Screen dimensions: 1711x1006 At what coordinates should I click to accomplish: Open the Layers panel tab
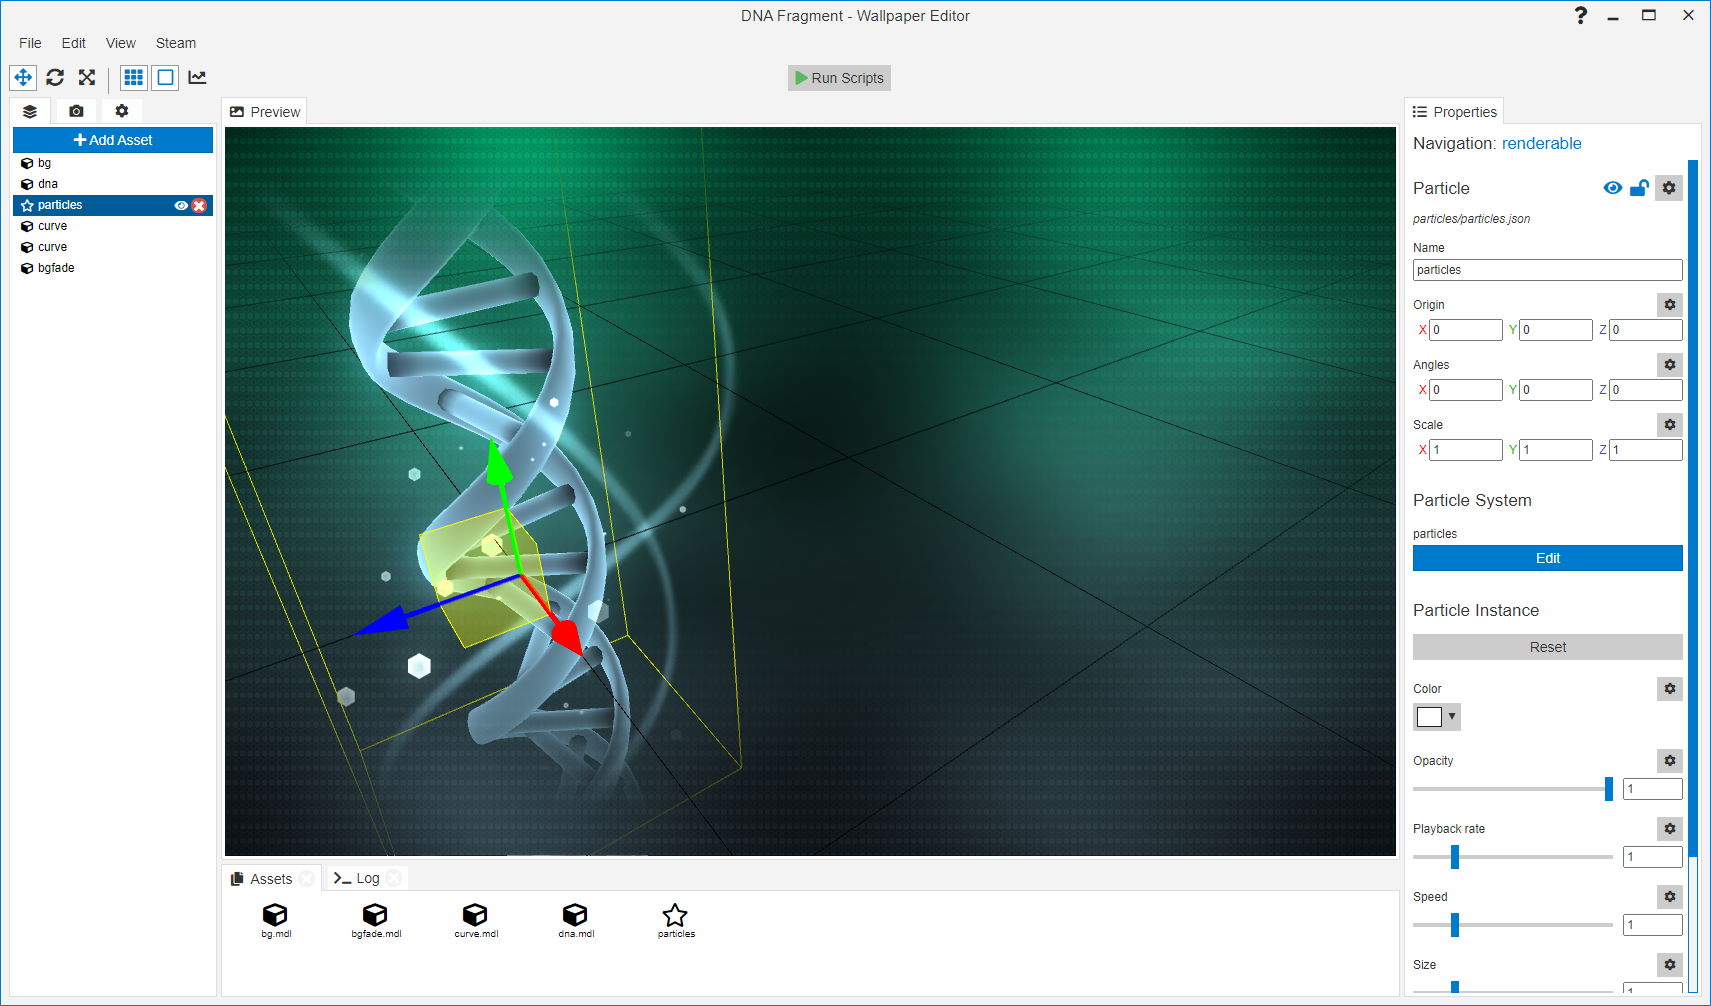point(29,111)
